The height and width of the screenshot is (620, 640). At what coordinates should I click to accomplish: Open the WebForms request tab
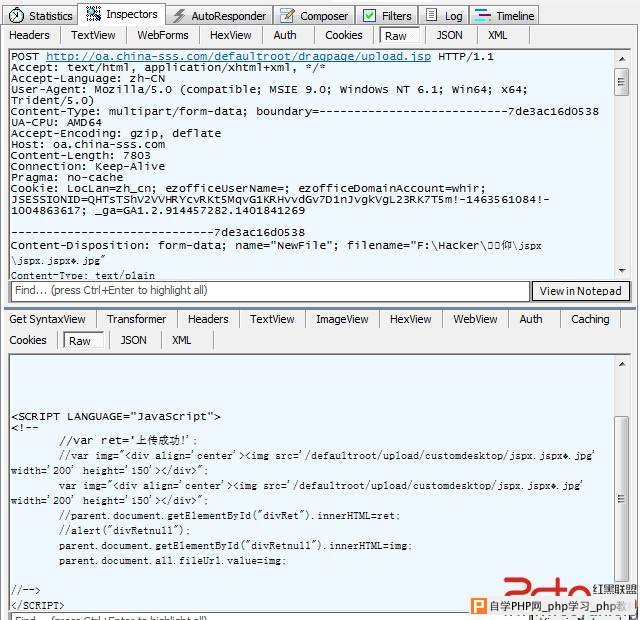163,35
